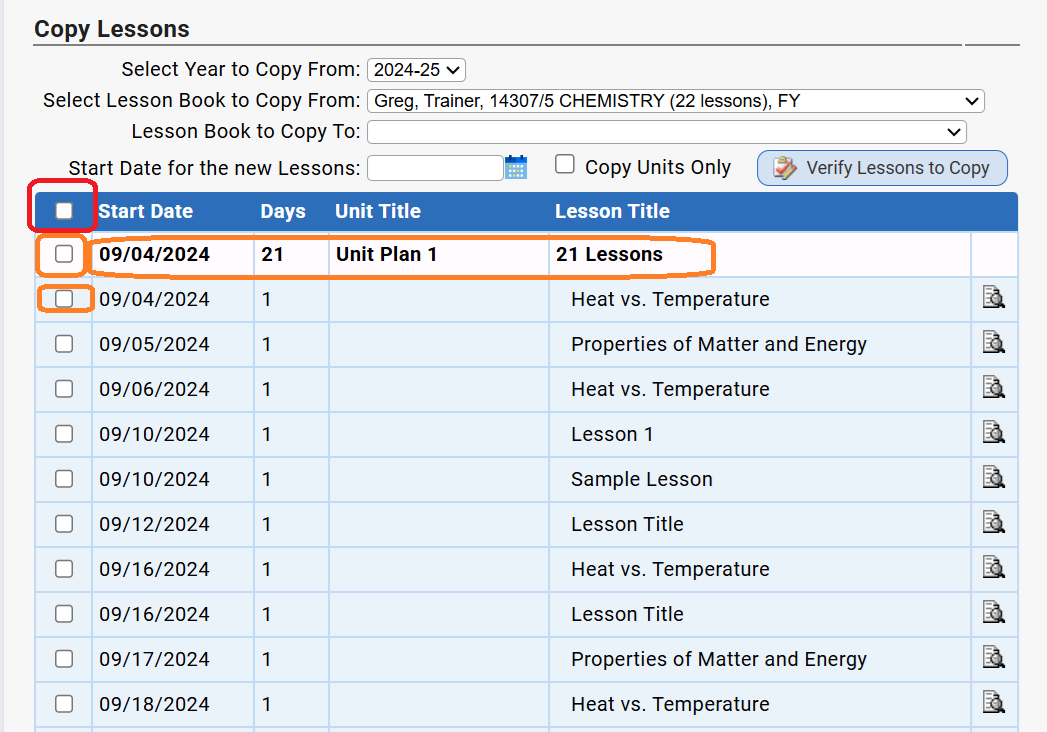Click the Days column header
The height and width of the screenshot is (732, 1047).
pos(282,211)
